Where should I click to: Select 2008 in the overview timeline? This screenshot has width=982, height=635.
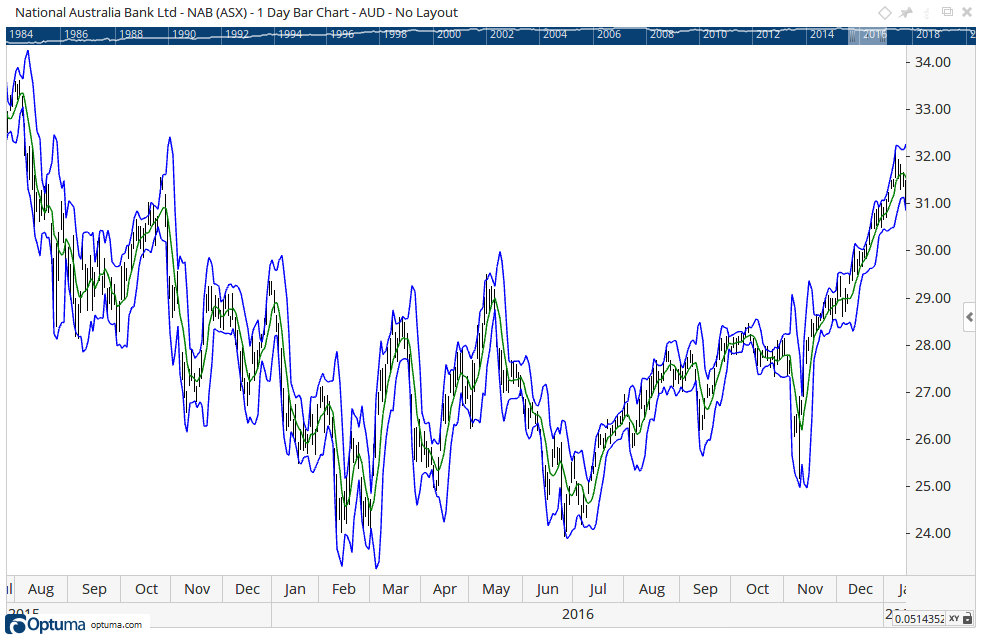[661, 34]
